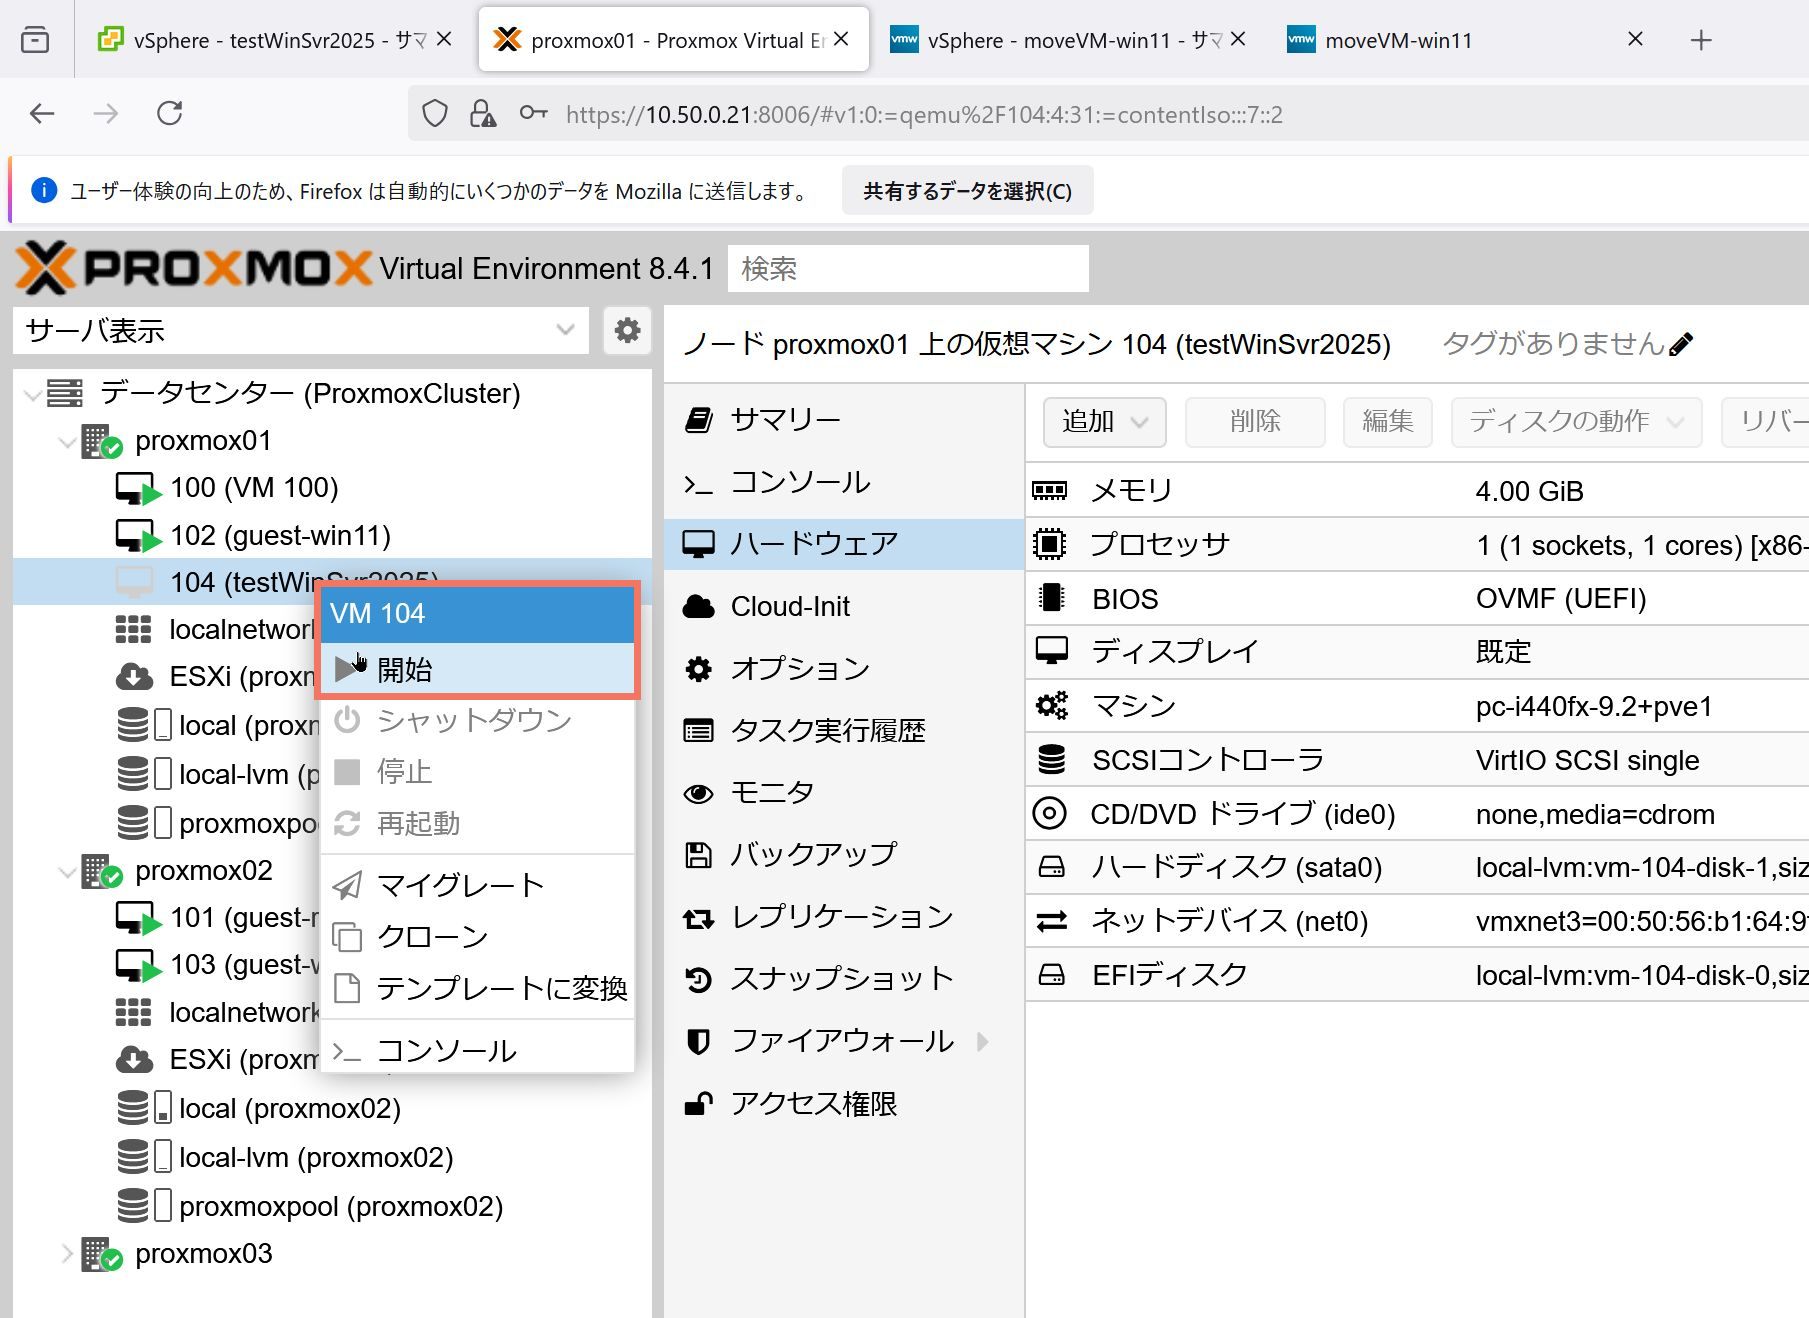Click the pencil icon to edit tags

(x=1681, y=345)
